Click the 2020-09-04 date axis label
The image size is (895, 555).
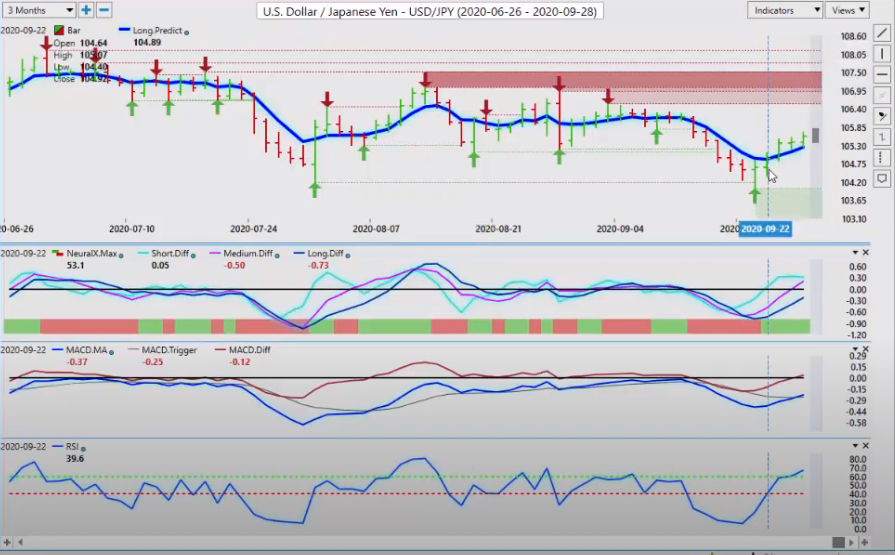[x=620, y=229]
